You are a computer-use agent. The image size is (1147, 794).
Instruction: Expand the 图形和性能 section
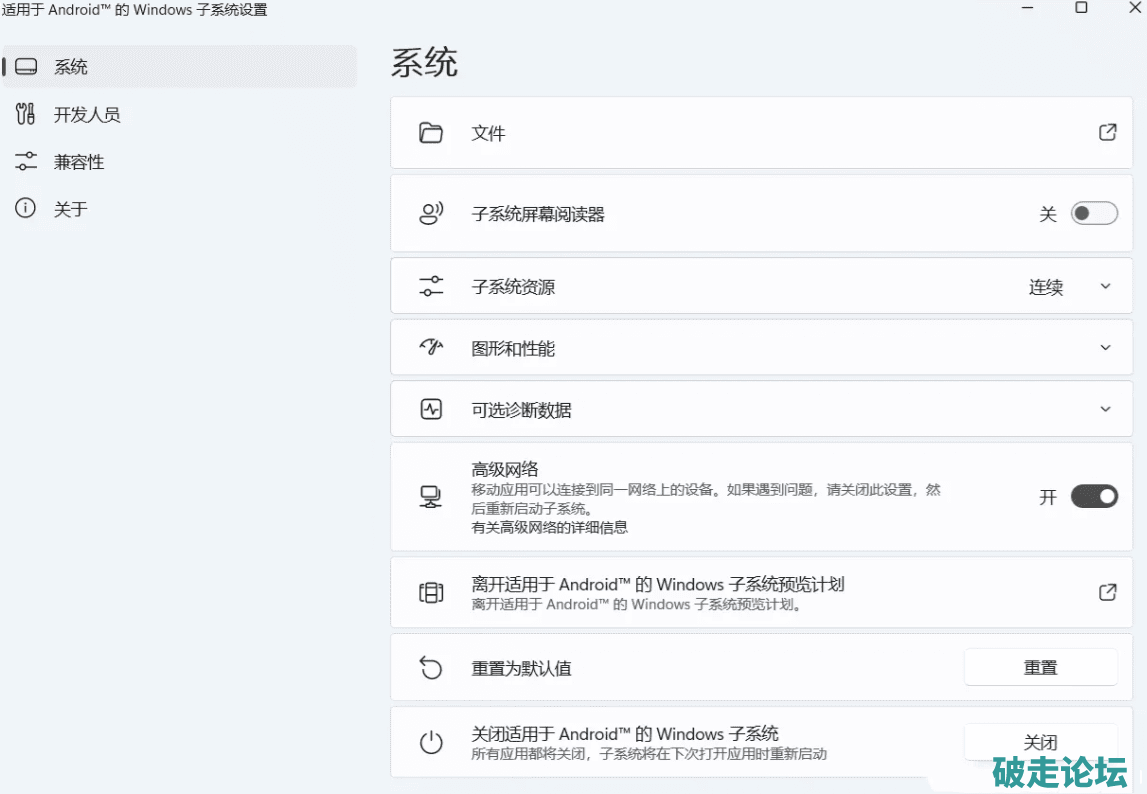pos(1105,348)
